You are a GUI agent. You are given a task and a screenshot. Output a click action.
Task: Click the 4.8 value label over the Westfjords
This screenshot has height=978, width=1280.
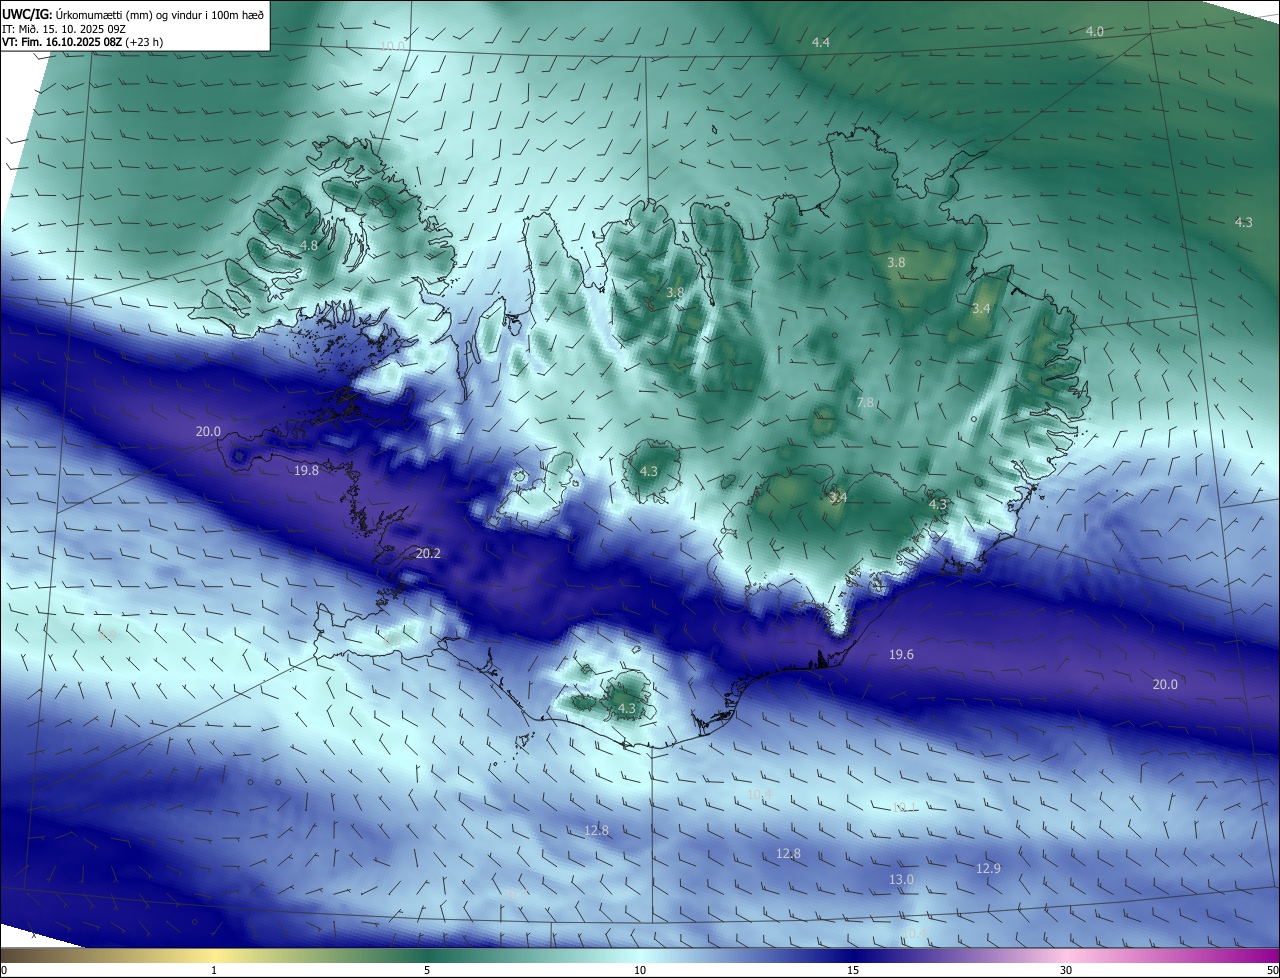309,245
